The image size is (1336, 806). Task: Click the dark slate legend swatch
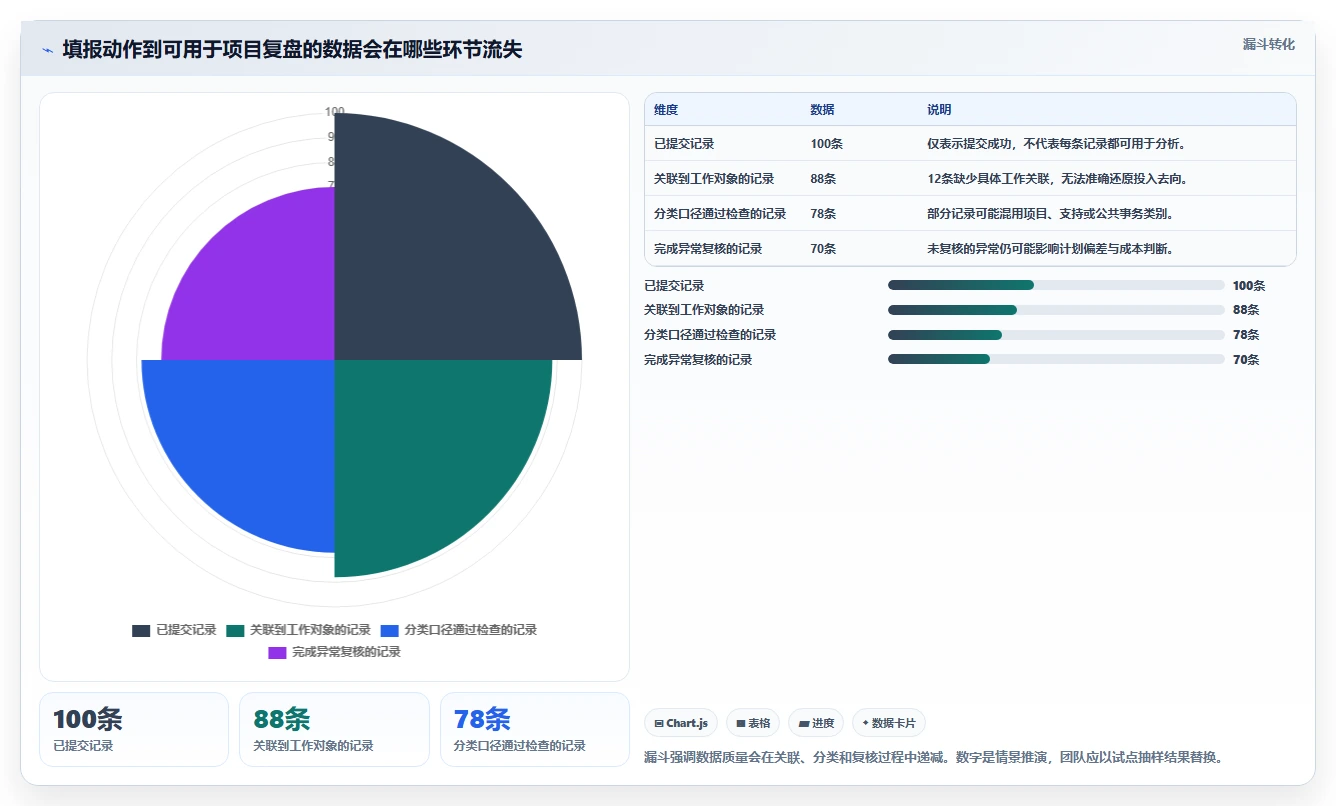click(x=141, y=630)
